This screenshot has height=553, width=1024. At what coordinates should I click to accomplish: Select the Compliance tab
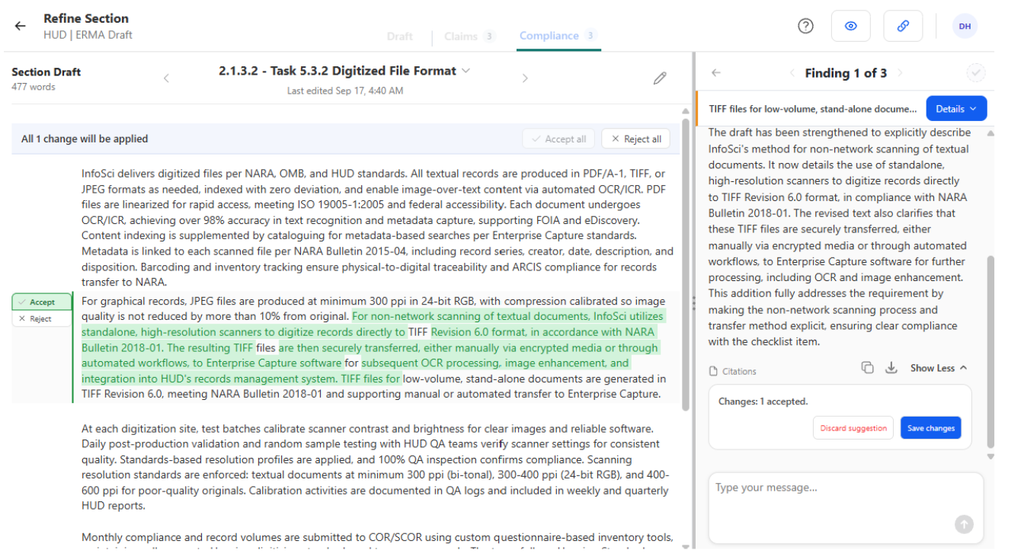[x=557, y=36]
